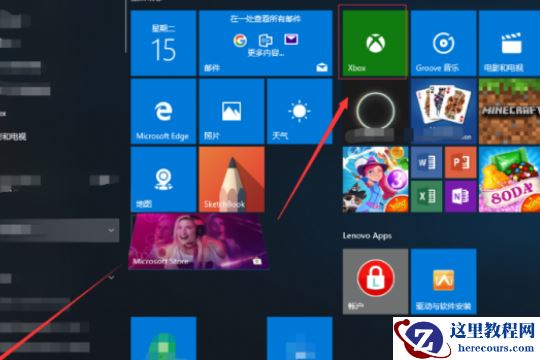Launch Microsoft Edge tile

[163, 111]
